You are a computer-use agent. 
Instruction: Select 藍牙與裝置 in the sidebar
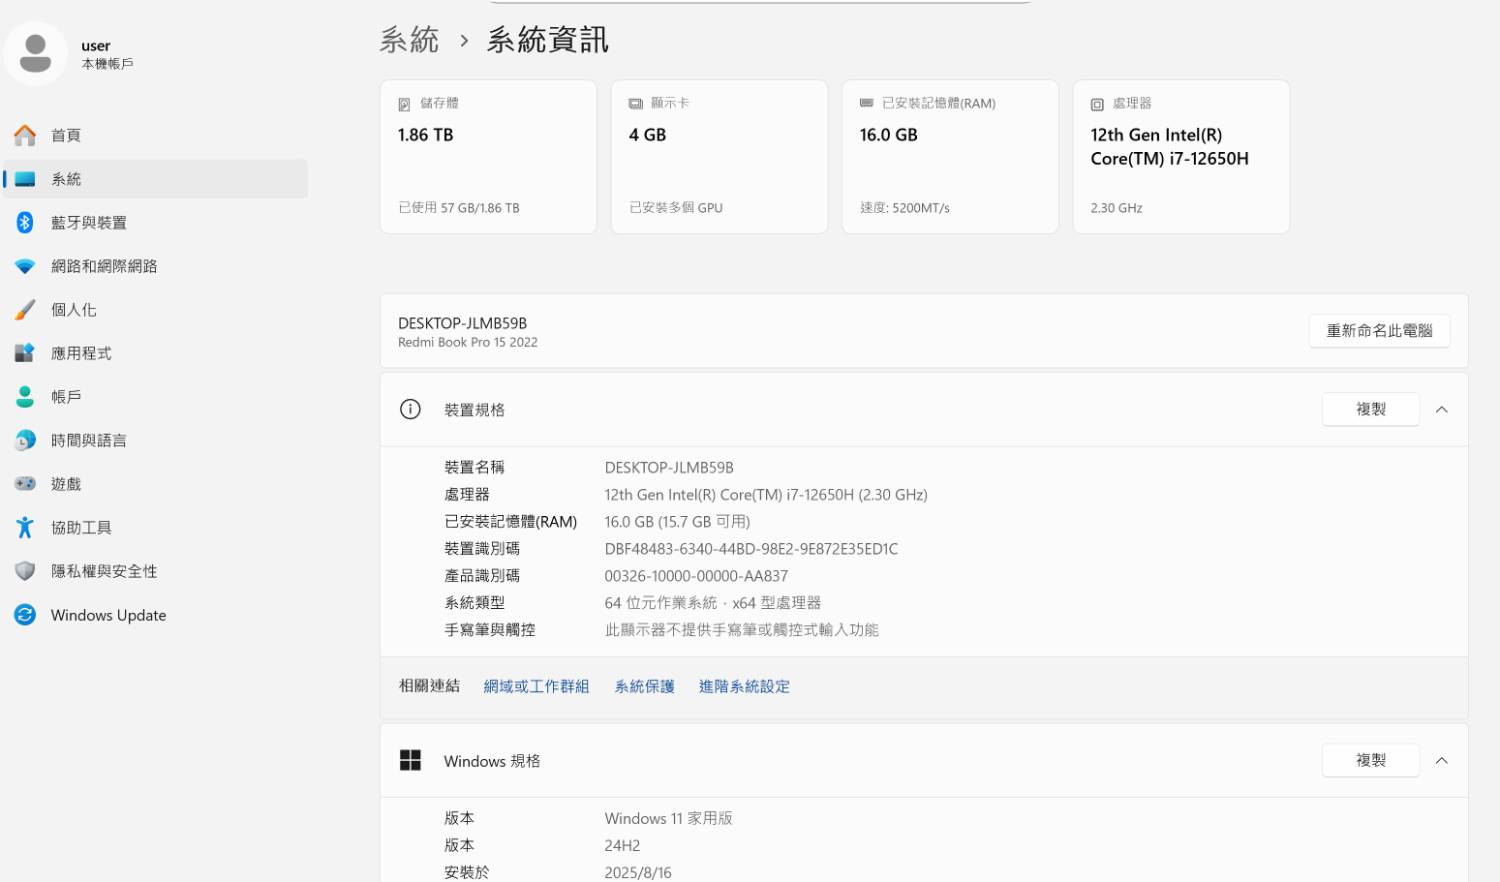(x=156, y=222)
